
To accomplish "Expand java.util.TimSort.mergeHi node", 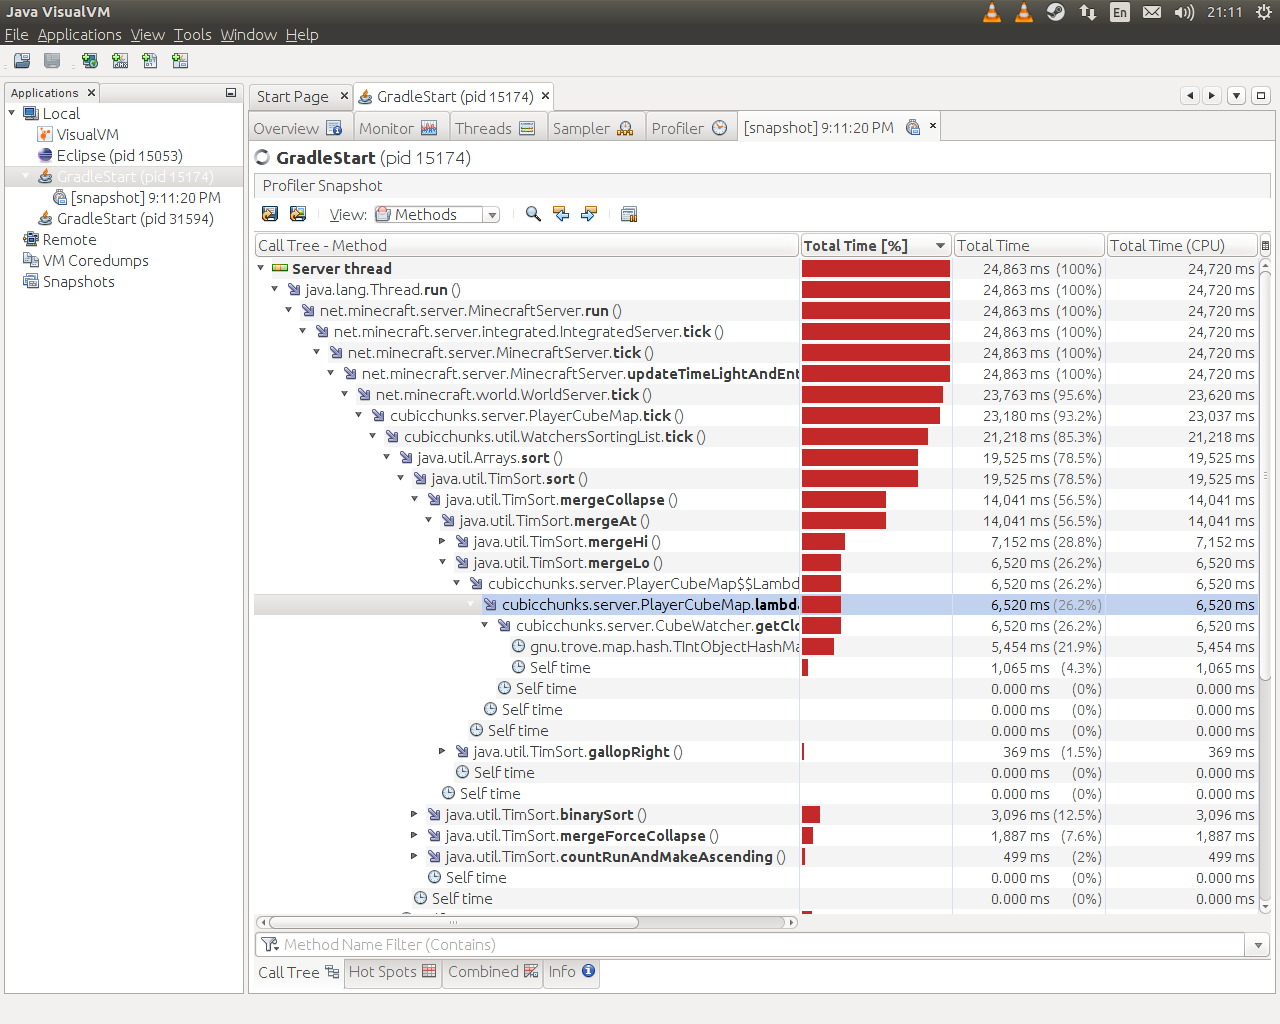I will tap(442, 541).
